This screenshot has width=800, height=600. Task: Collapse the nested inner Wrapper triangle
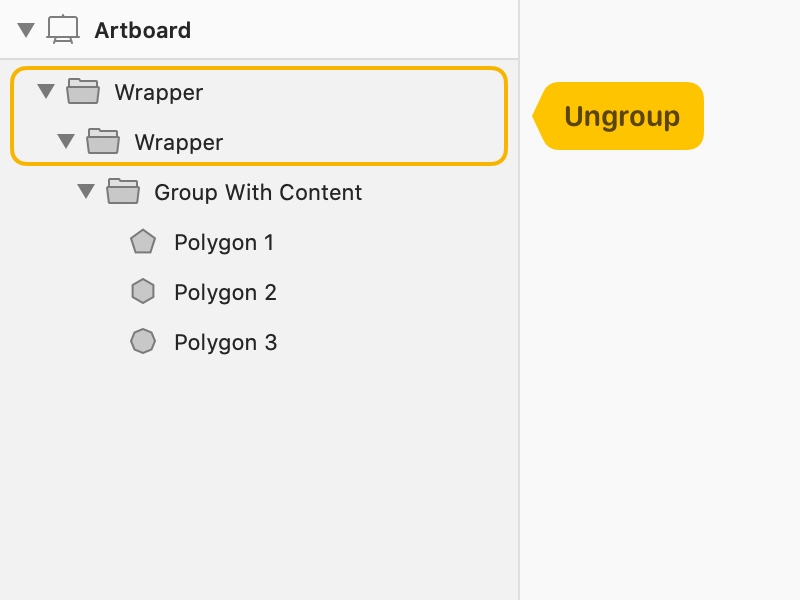pos(66,141)
